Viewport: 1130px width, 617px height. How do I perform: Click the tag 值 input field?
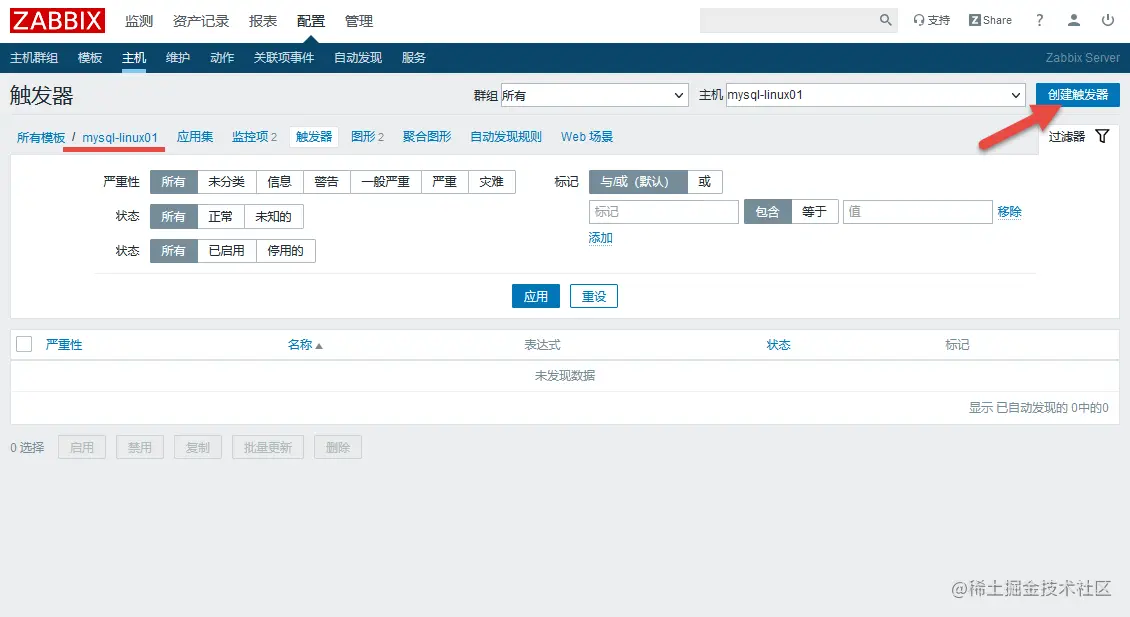pyautogui.click(x=916, y=211)
